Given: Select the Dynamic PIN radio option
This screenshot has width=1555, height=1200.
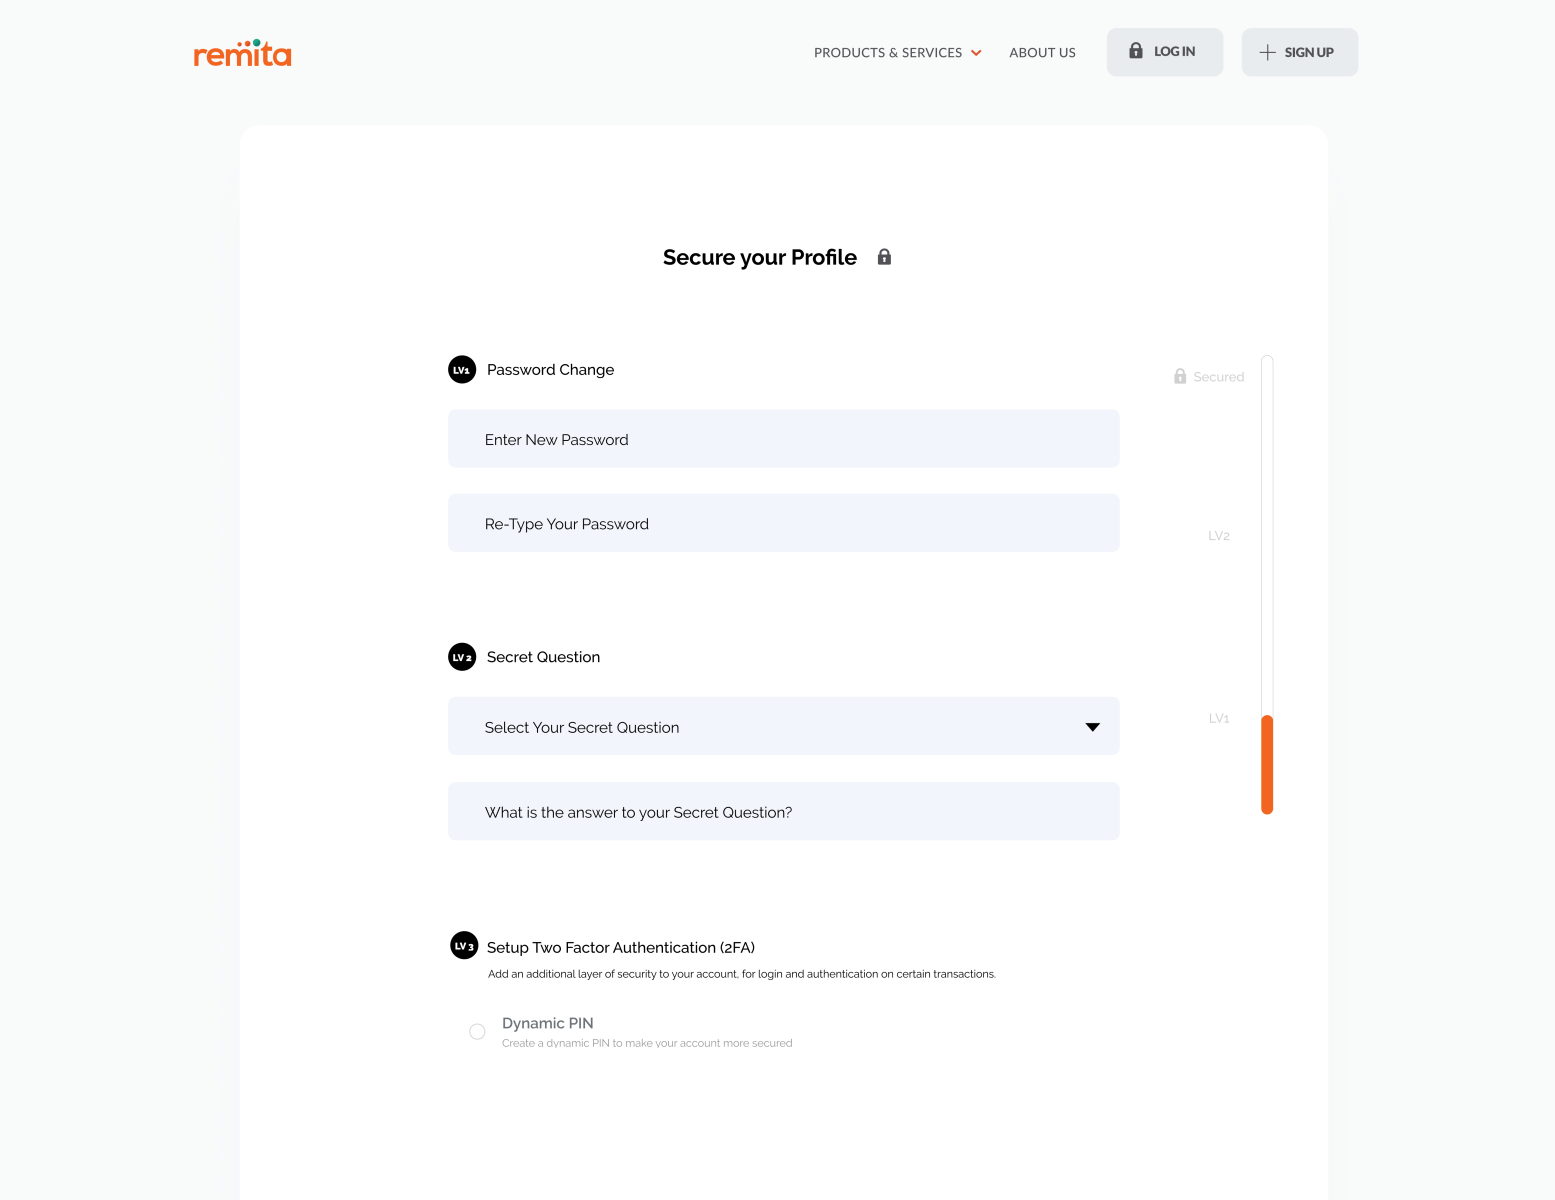Looking at the screenshot, I should [x=477, y=1031].
